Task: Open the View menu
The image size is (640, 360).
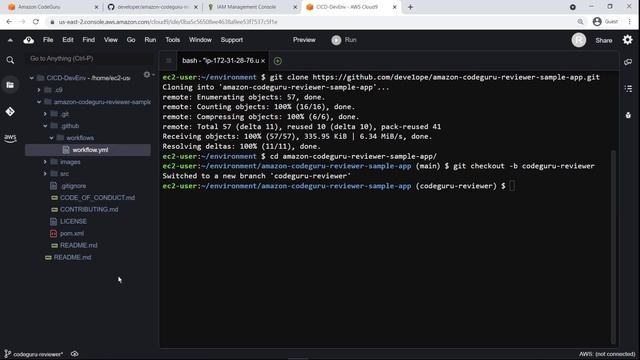Action: (111, 40)
